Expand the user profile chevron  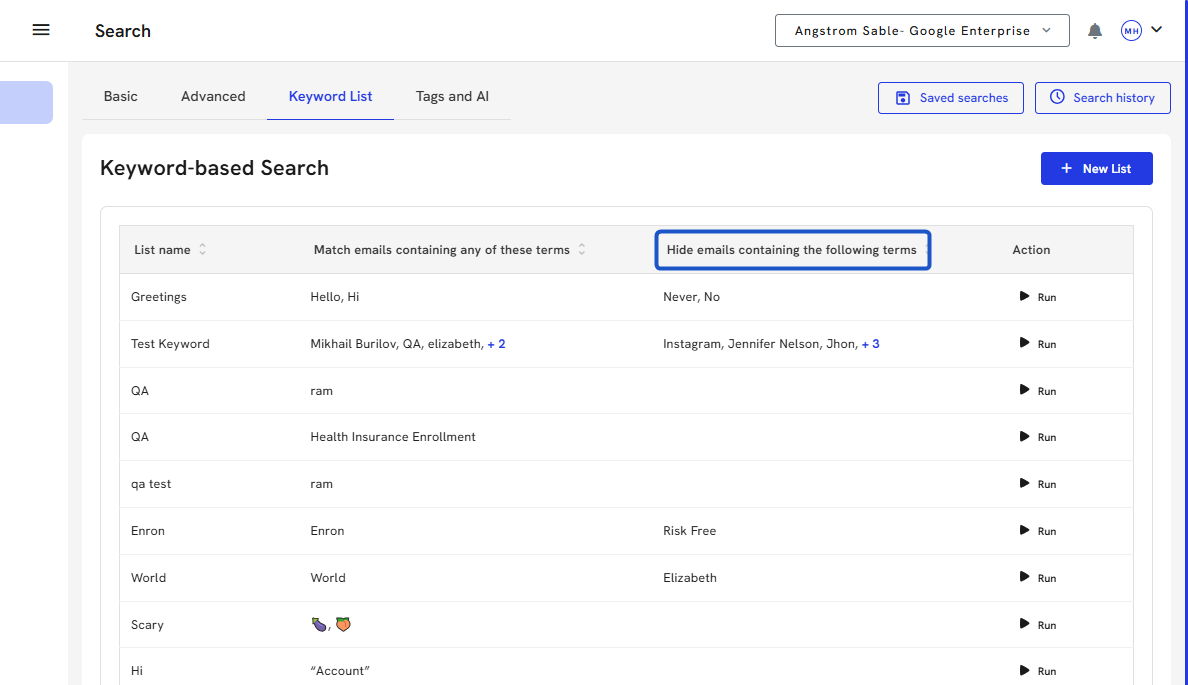(x=1157, y=30)
